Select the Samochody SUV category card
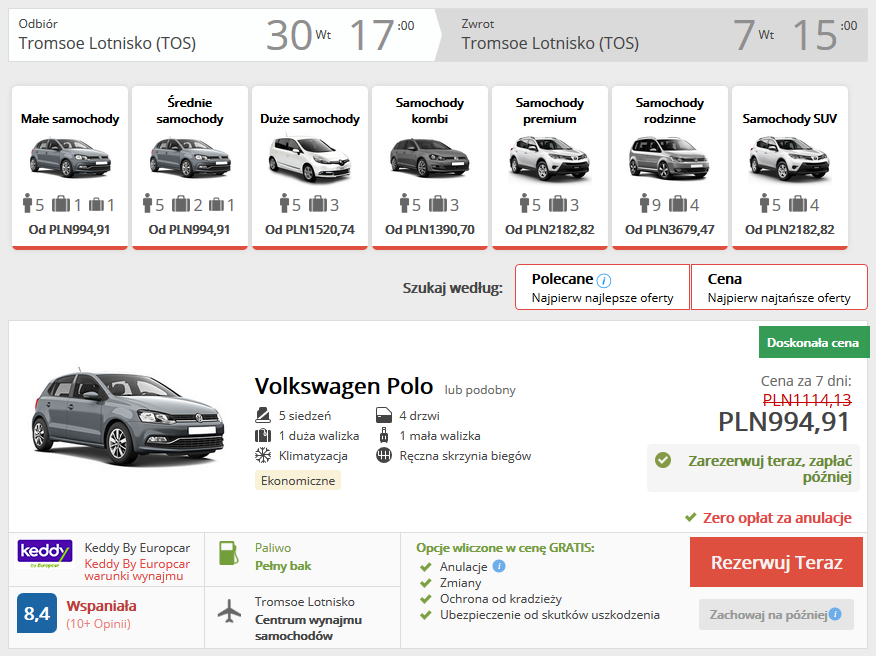The width and height of the screenshot is (876, 656). [x=789, y=166]
